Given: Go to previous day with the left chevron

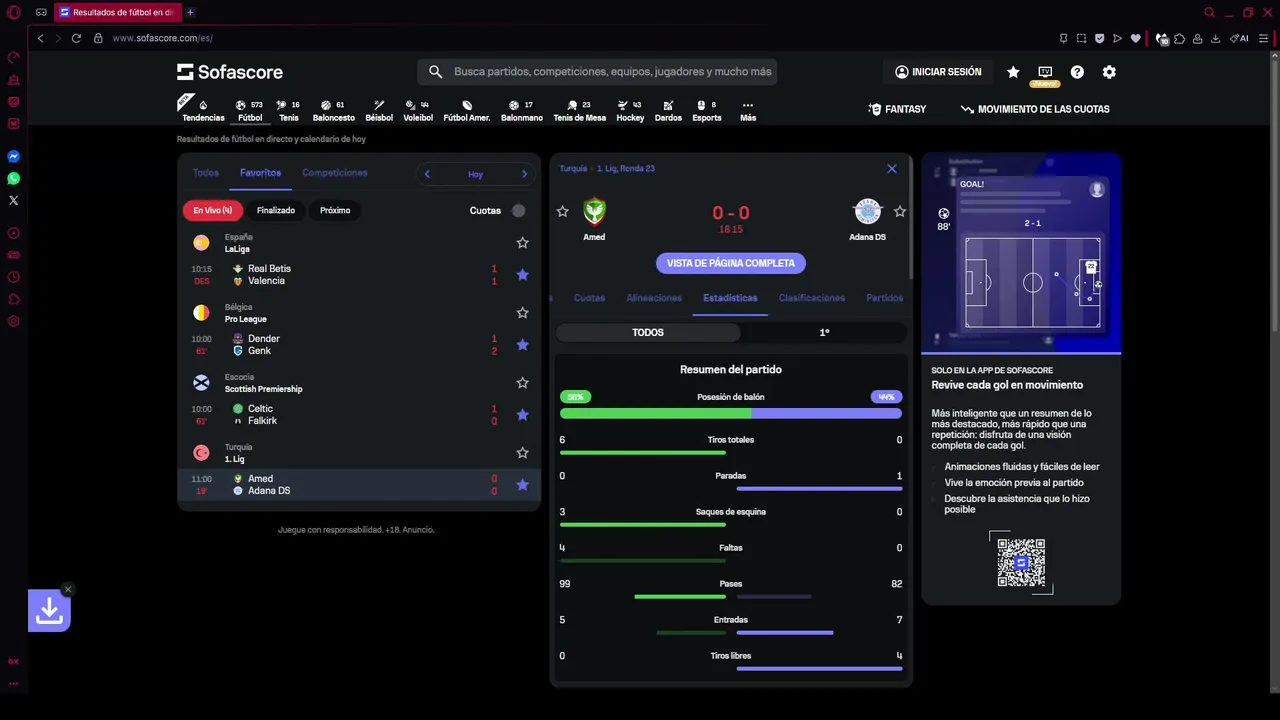Looking at the screenshot, I should [427, 174].
